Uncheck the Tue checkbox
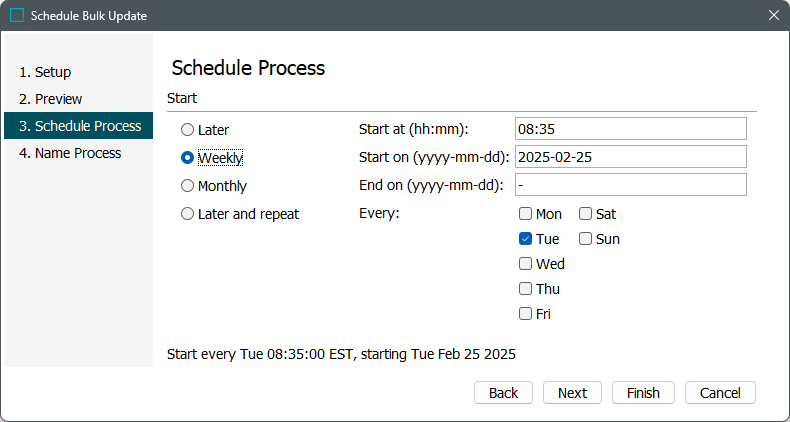The height and width of the screenshot is (422, 790). pyautogui.click(x=525, y=239)
